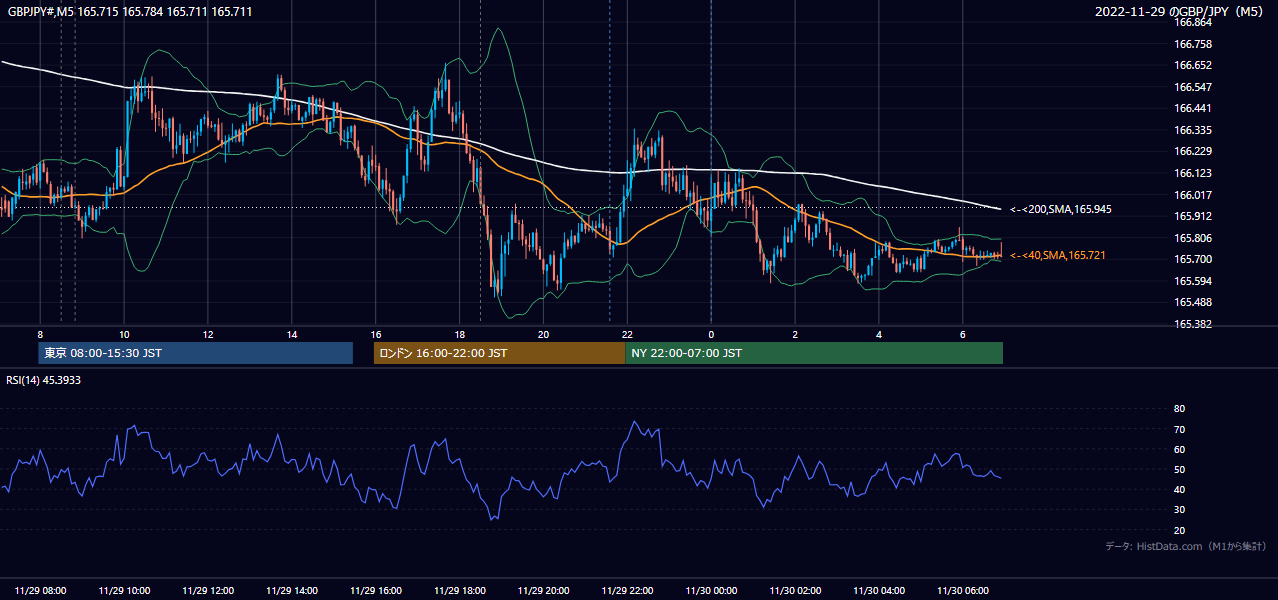Click hour label 22 on price chart axis
Screen dimensions: 1278x600
[627, 334]
